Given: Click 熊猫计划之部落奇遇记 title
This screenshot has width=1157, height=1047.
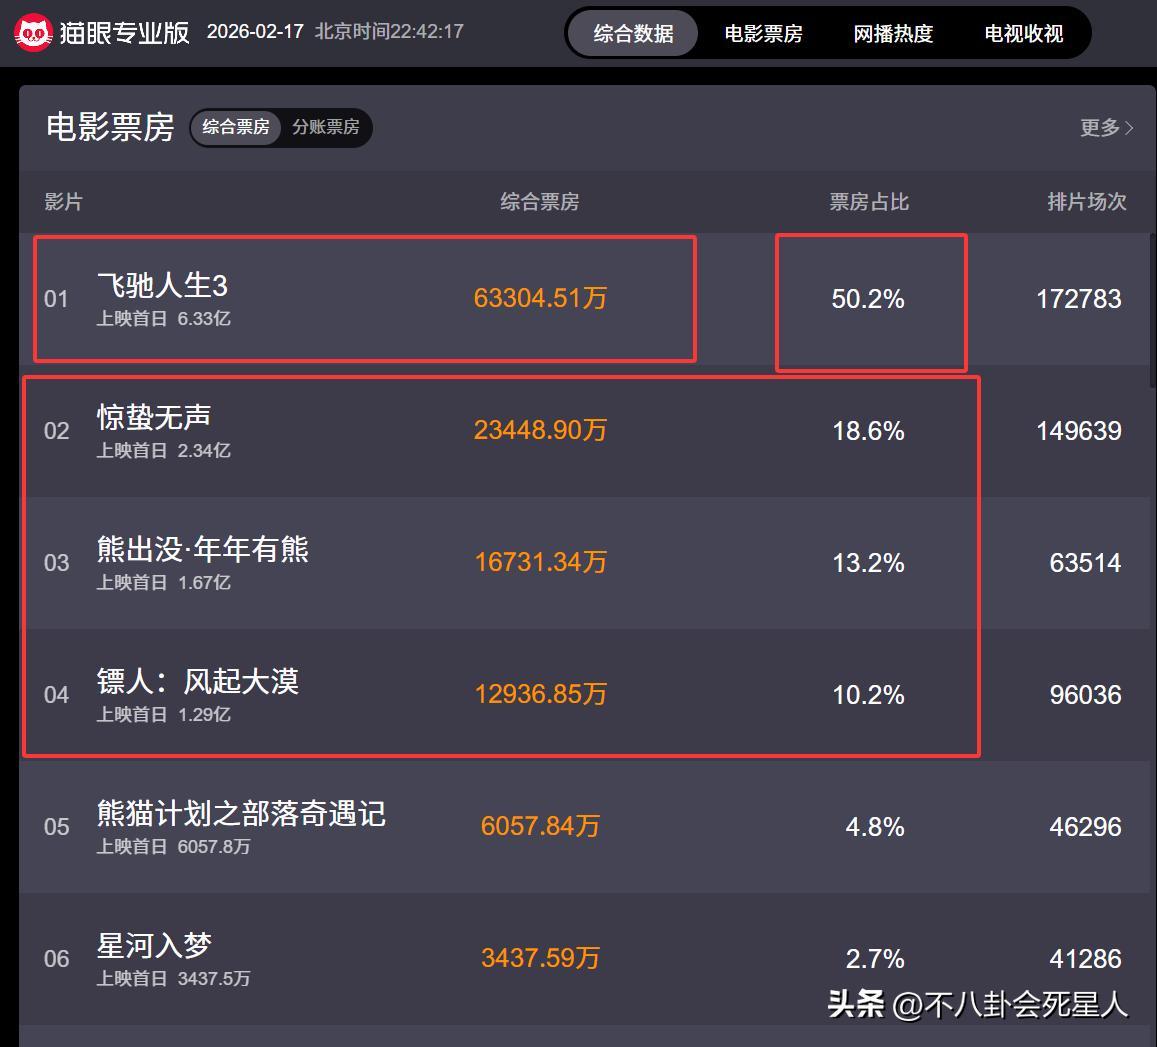Looking at the screenshot, I should click(241, 814).
